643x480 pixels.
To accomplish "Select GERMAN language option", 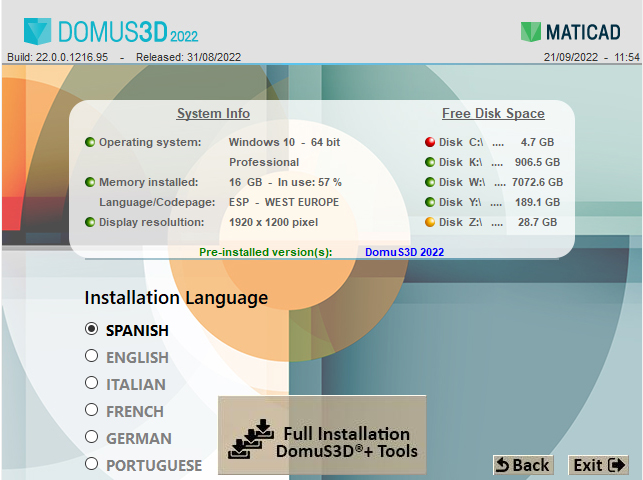I will [x=91, y=437].
